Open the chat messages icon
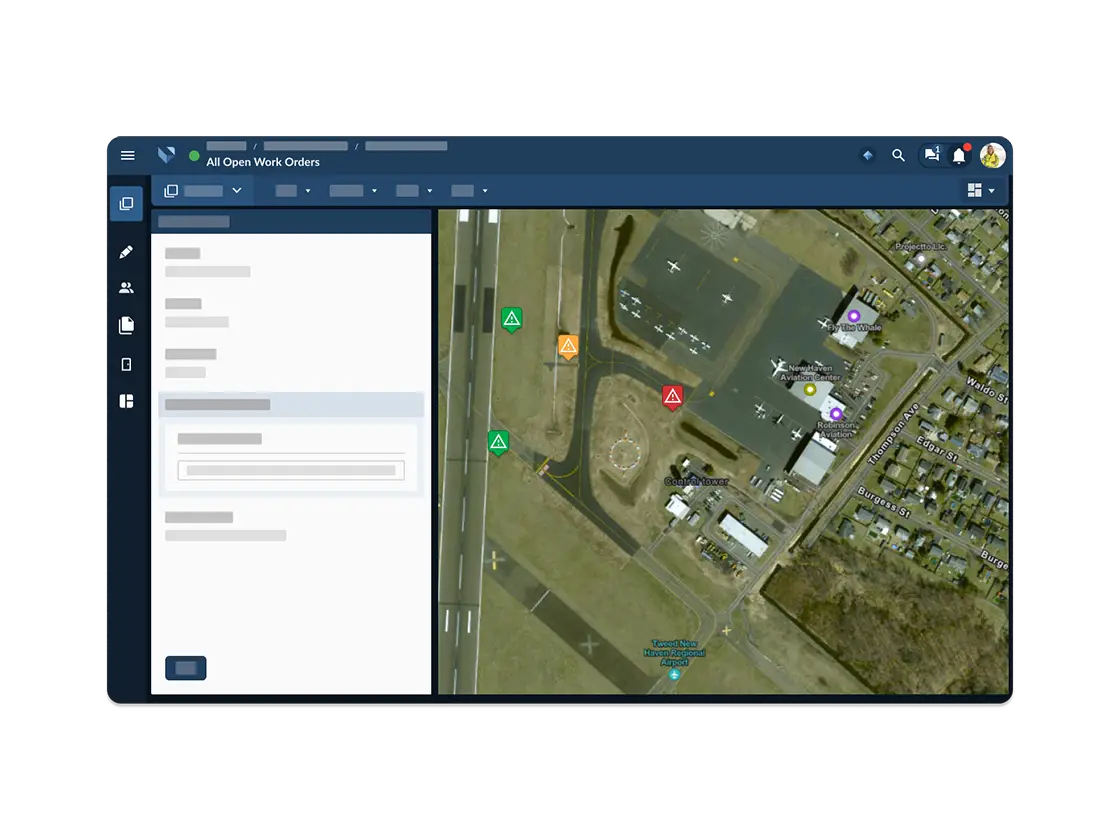 pos(932,154)
